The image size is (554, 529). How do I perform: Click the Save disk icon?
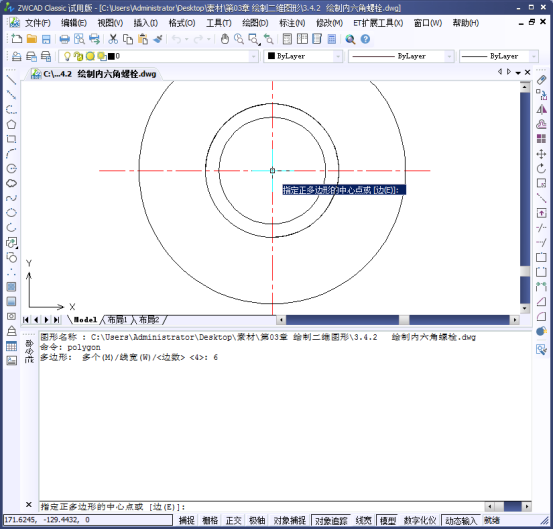pos(46,39)
